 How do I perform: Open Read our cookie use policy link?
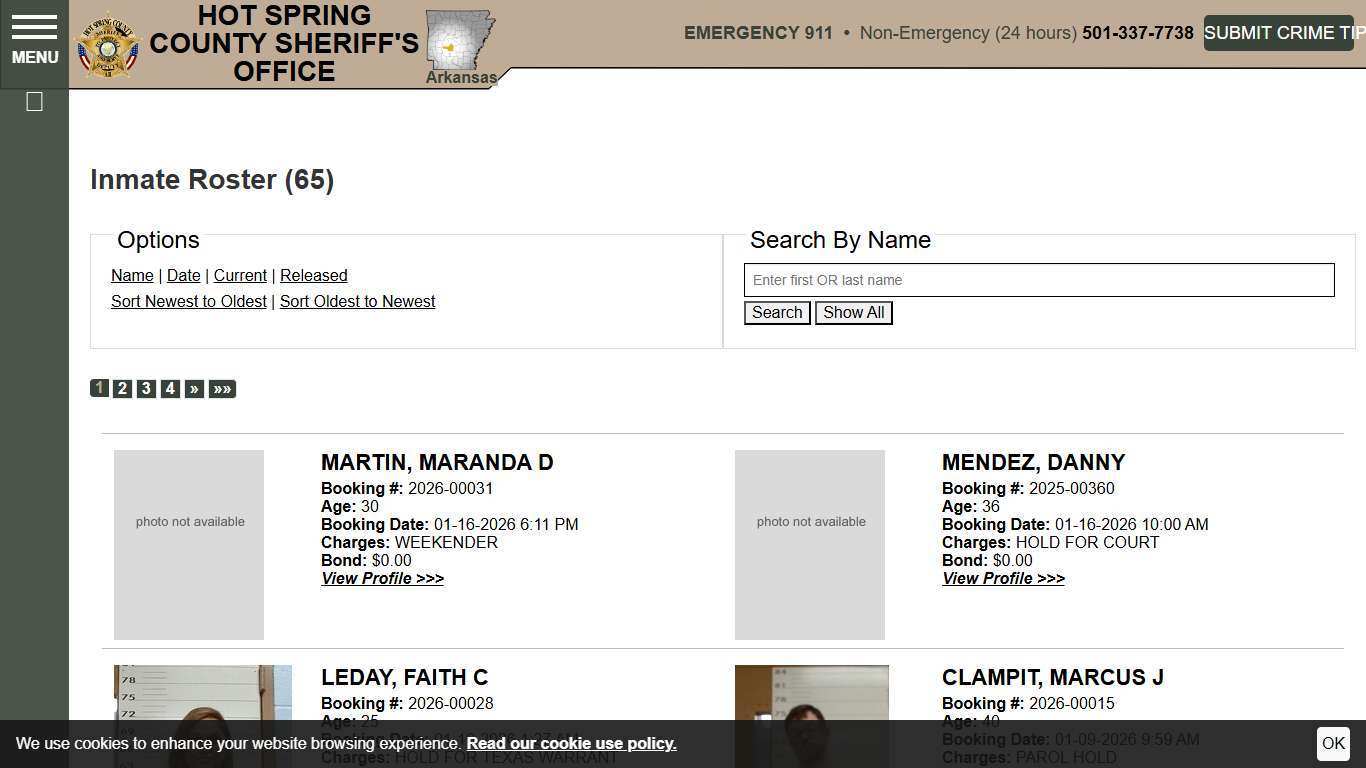571,743
